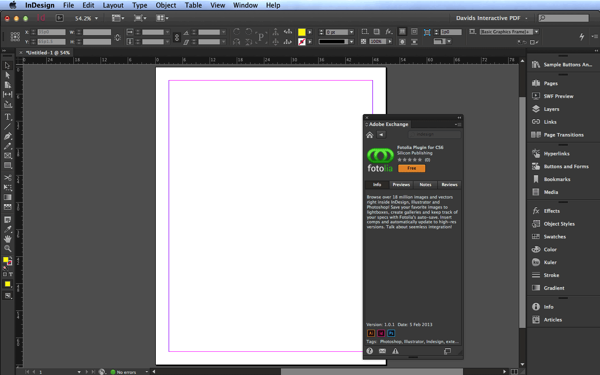Select the Eyedropper tool

(x=7, y=230)
